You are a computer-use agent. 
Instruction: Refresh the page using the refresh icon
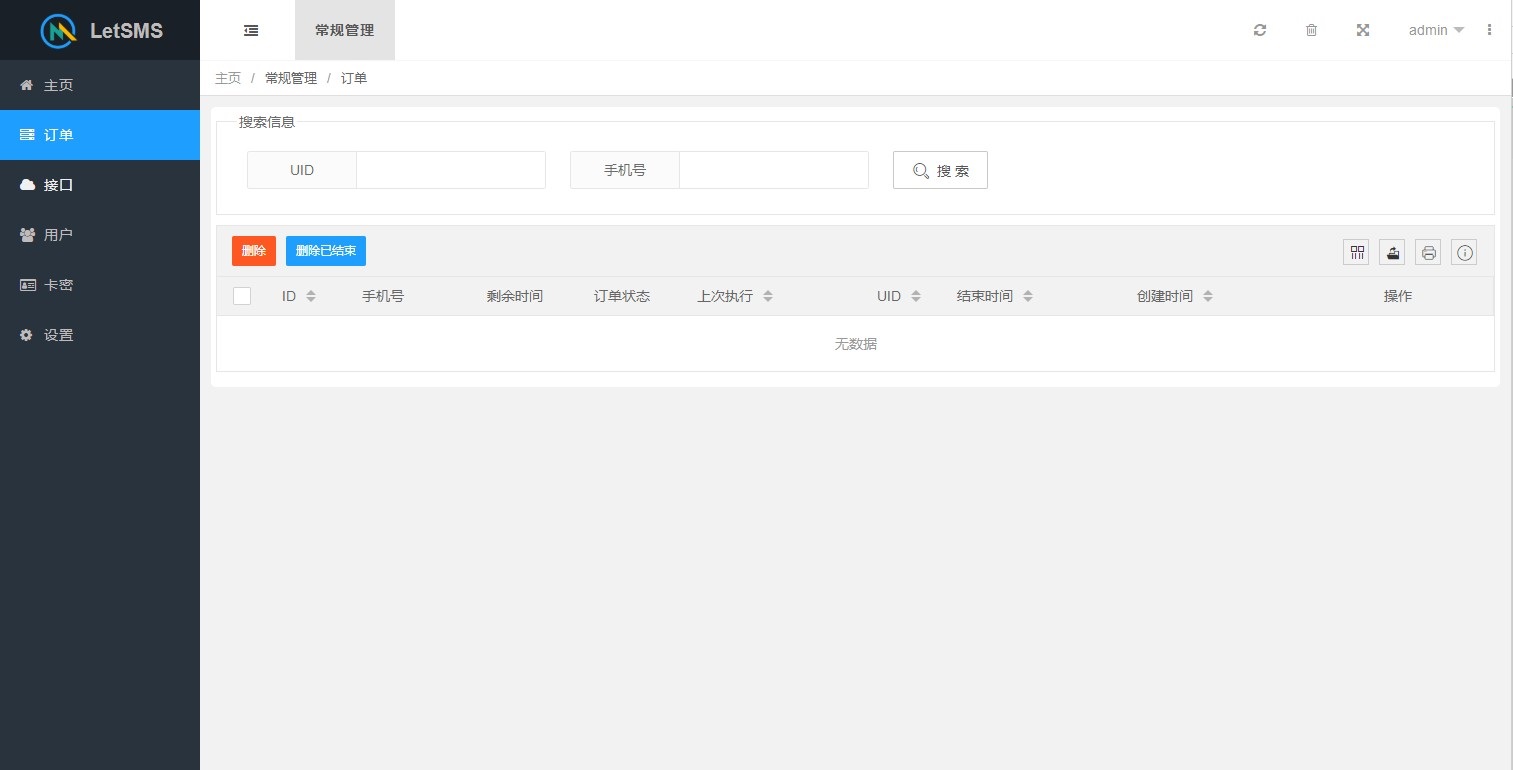pyautogui.click(x=1259, y=30)
